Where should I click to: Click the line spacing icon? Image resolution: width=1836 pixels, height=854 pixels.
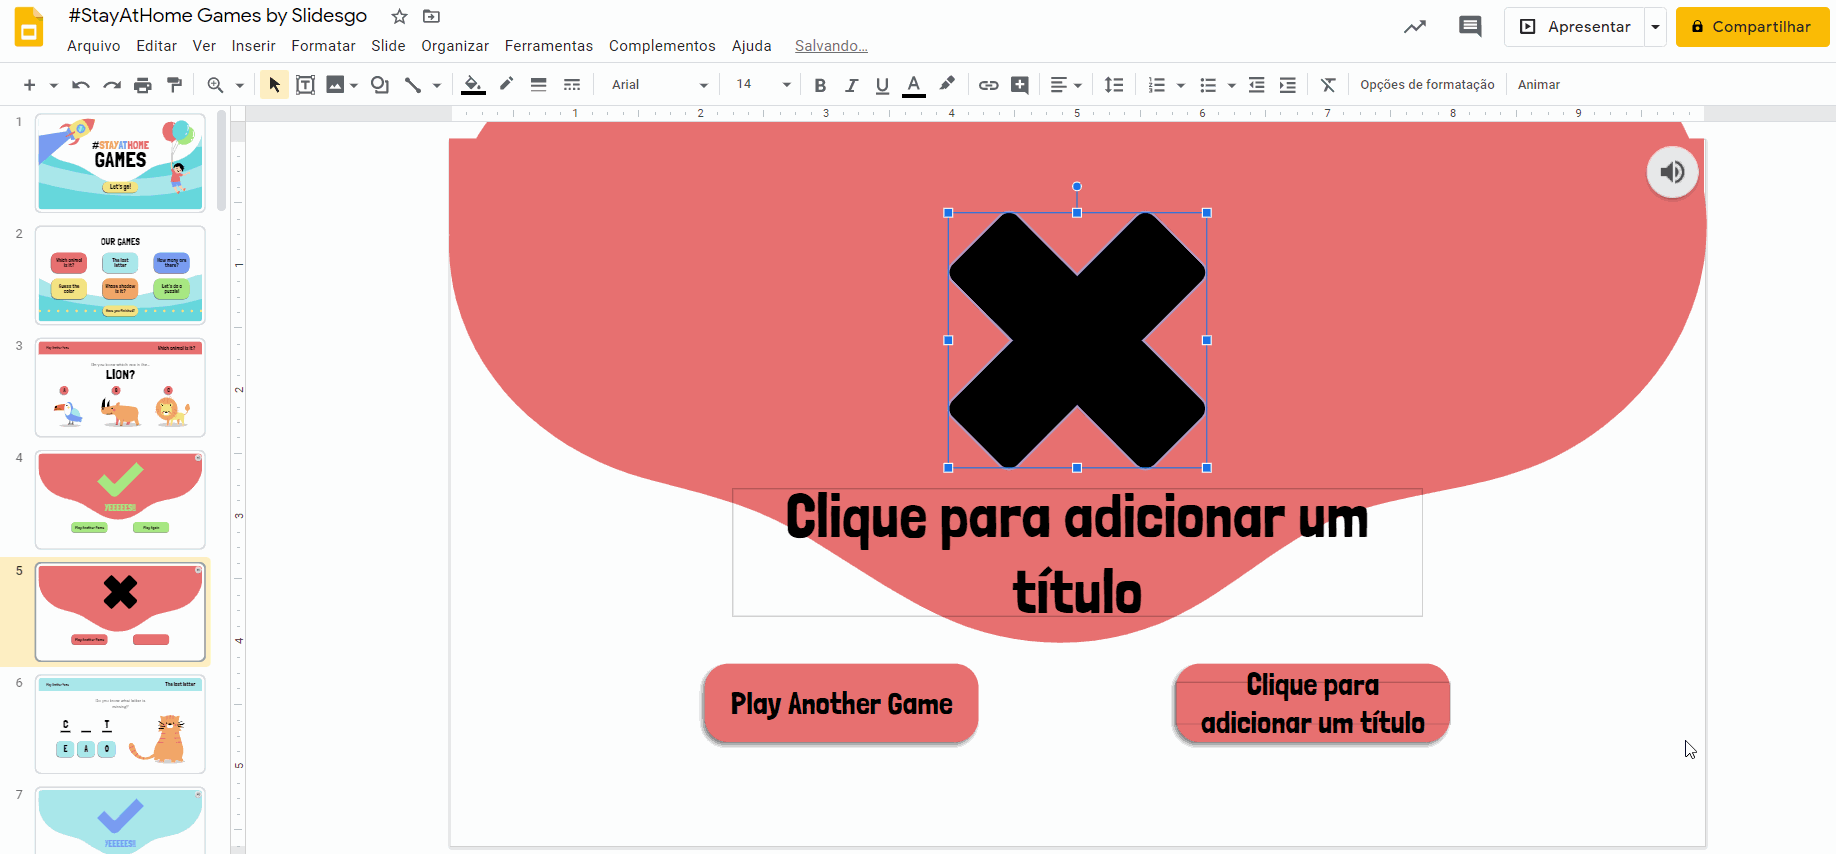point(1114,85)
